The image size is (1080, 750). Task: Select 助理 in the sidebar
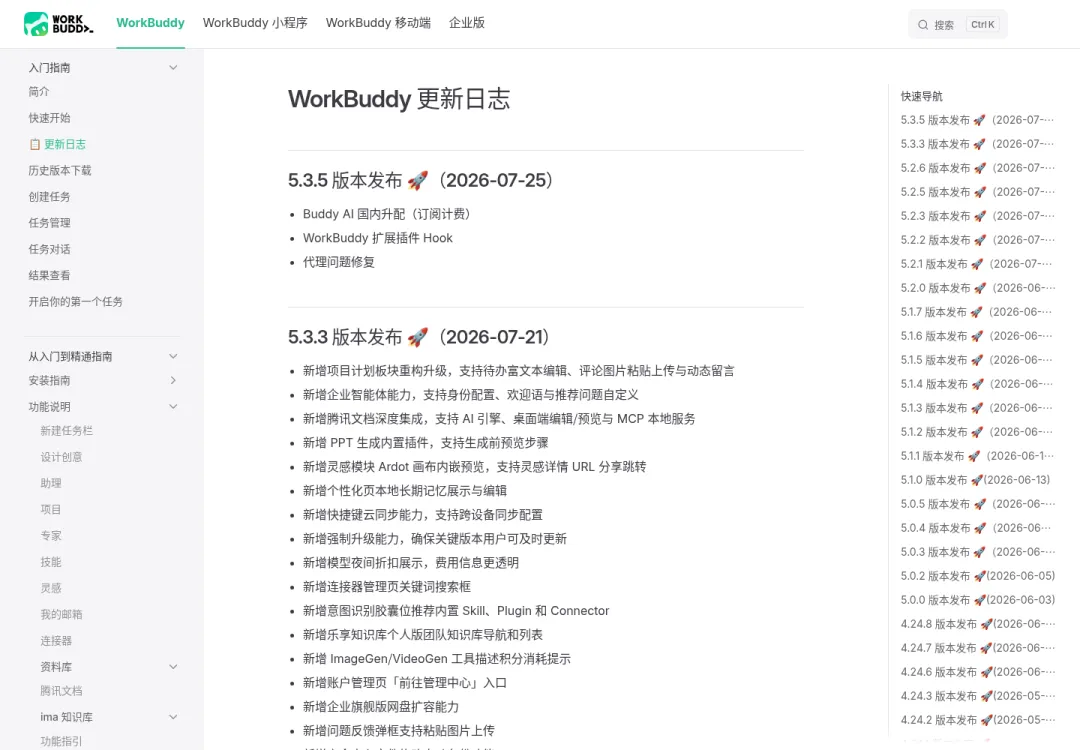click(51, 483)
